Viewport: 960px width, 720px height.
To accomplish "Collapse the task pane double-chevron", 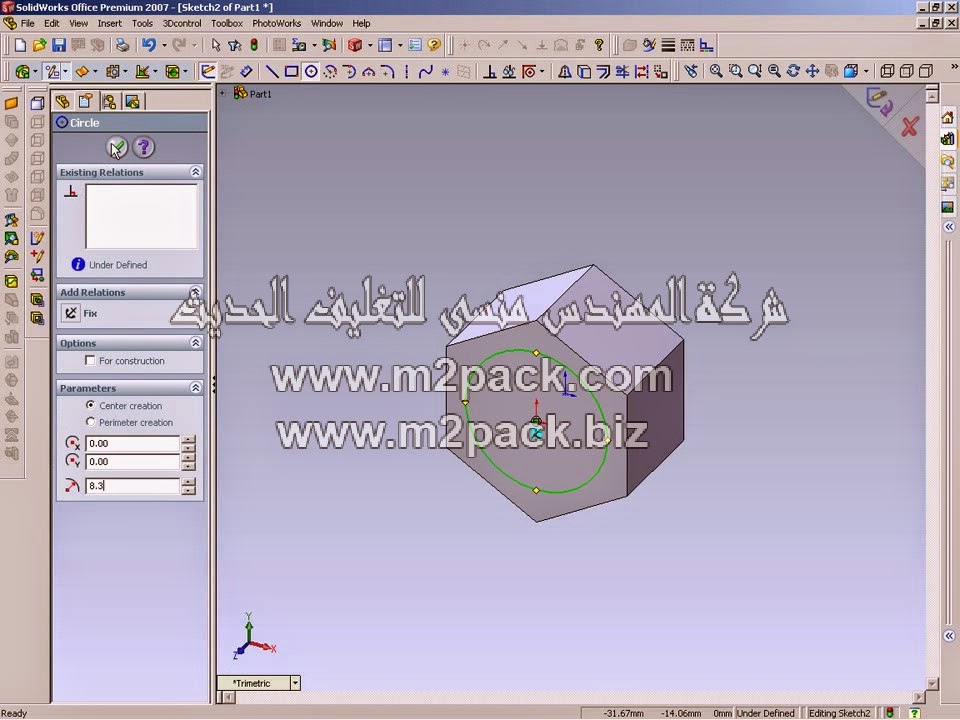I will pos(948,227).
